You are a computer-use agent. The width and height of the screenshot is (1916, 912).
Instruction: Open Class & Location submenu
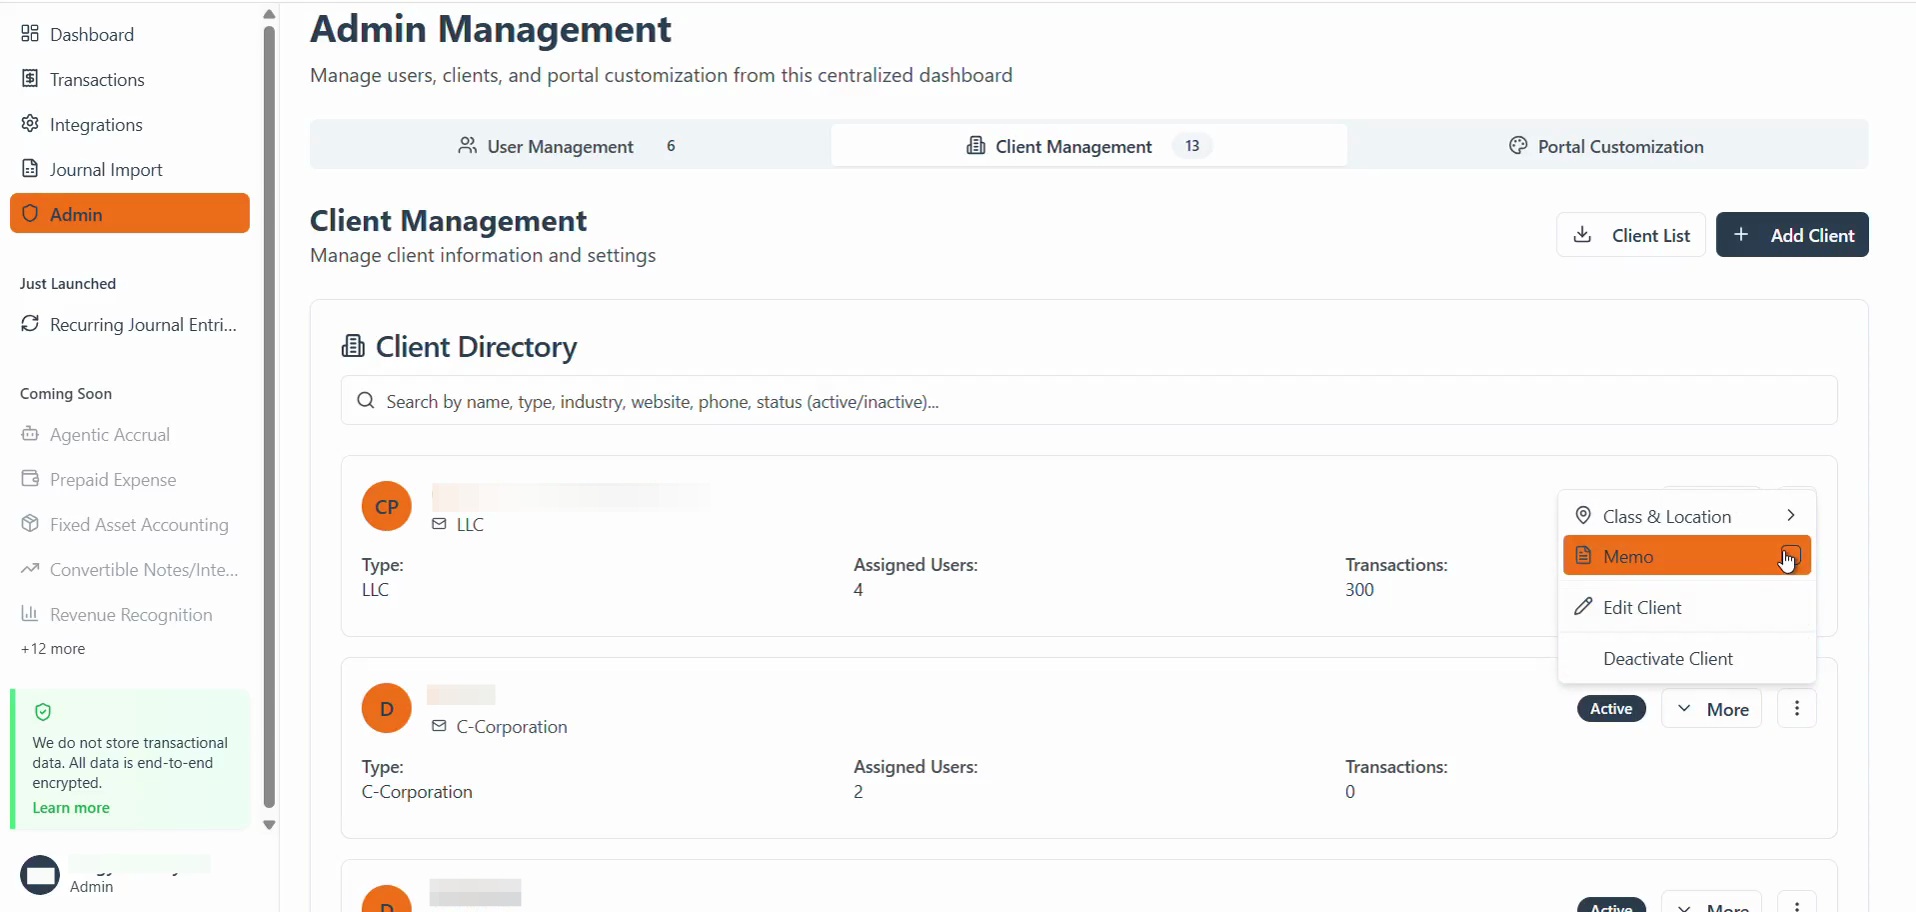coord(1687,516)
